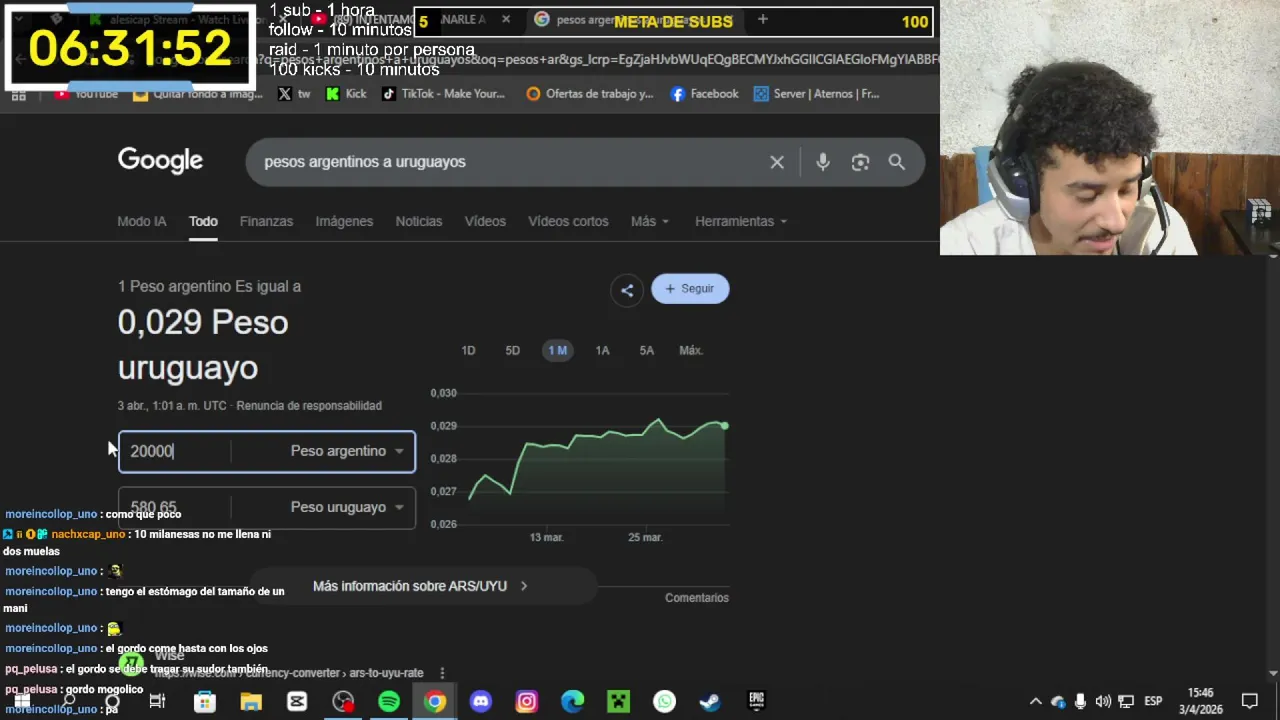The image size is (1280, 720).
Task: Click the Google search text box
Action: pyautogui.click(x=510, y=162)
